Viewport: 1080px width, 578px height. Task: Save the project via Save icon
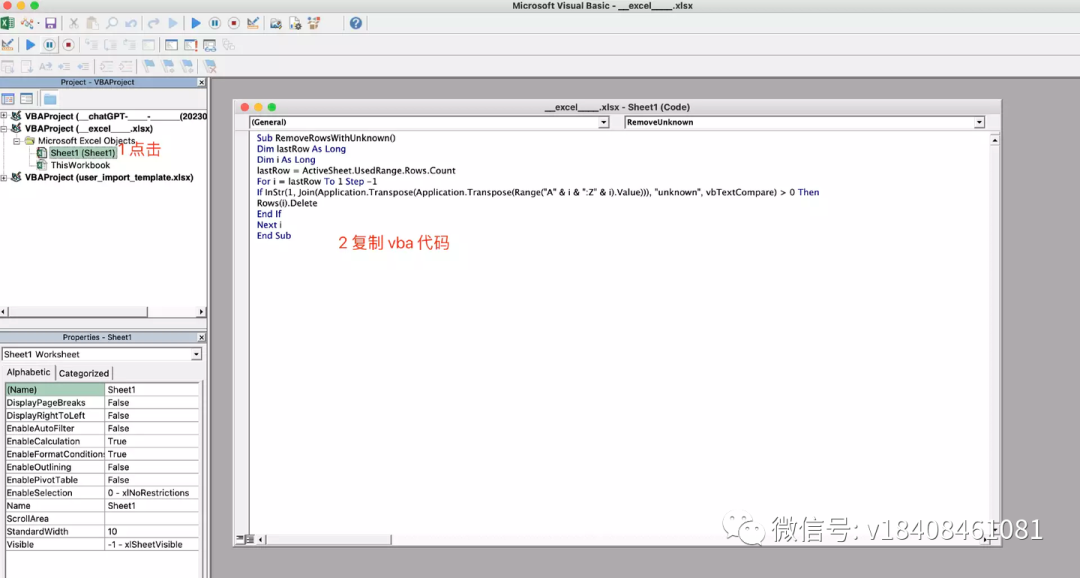50,21
